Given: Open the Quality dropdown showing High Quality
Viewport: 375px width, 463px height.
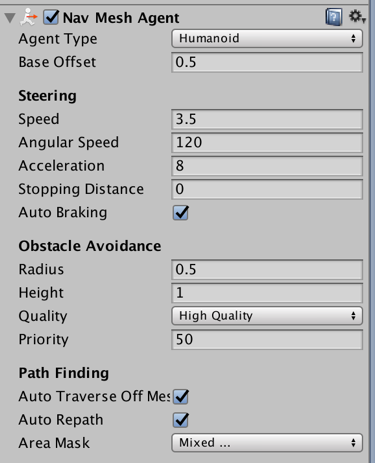Looking at the screenshot, I should [267, 316].
